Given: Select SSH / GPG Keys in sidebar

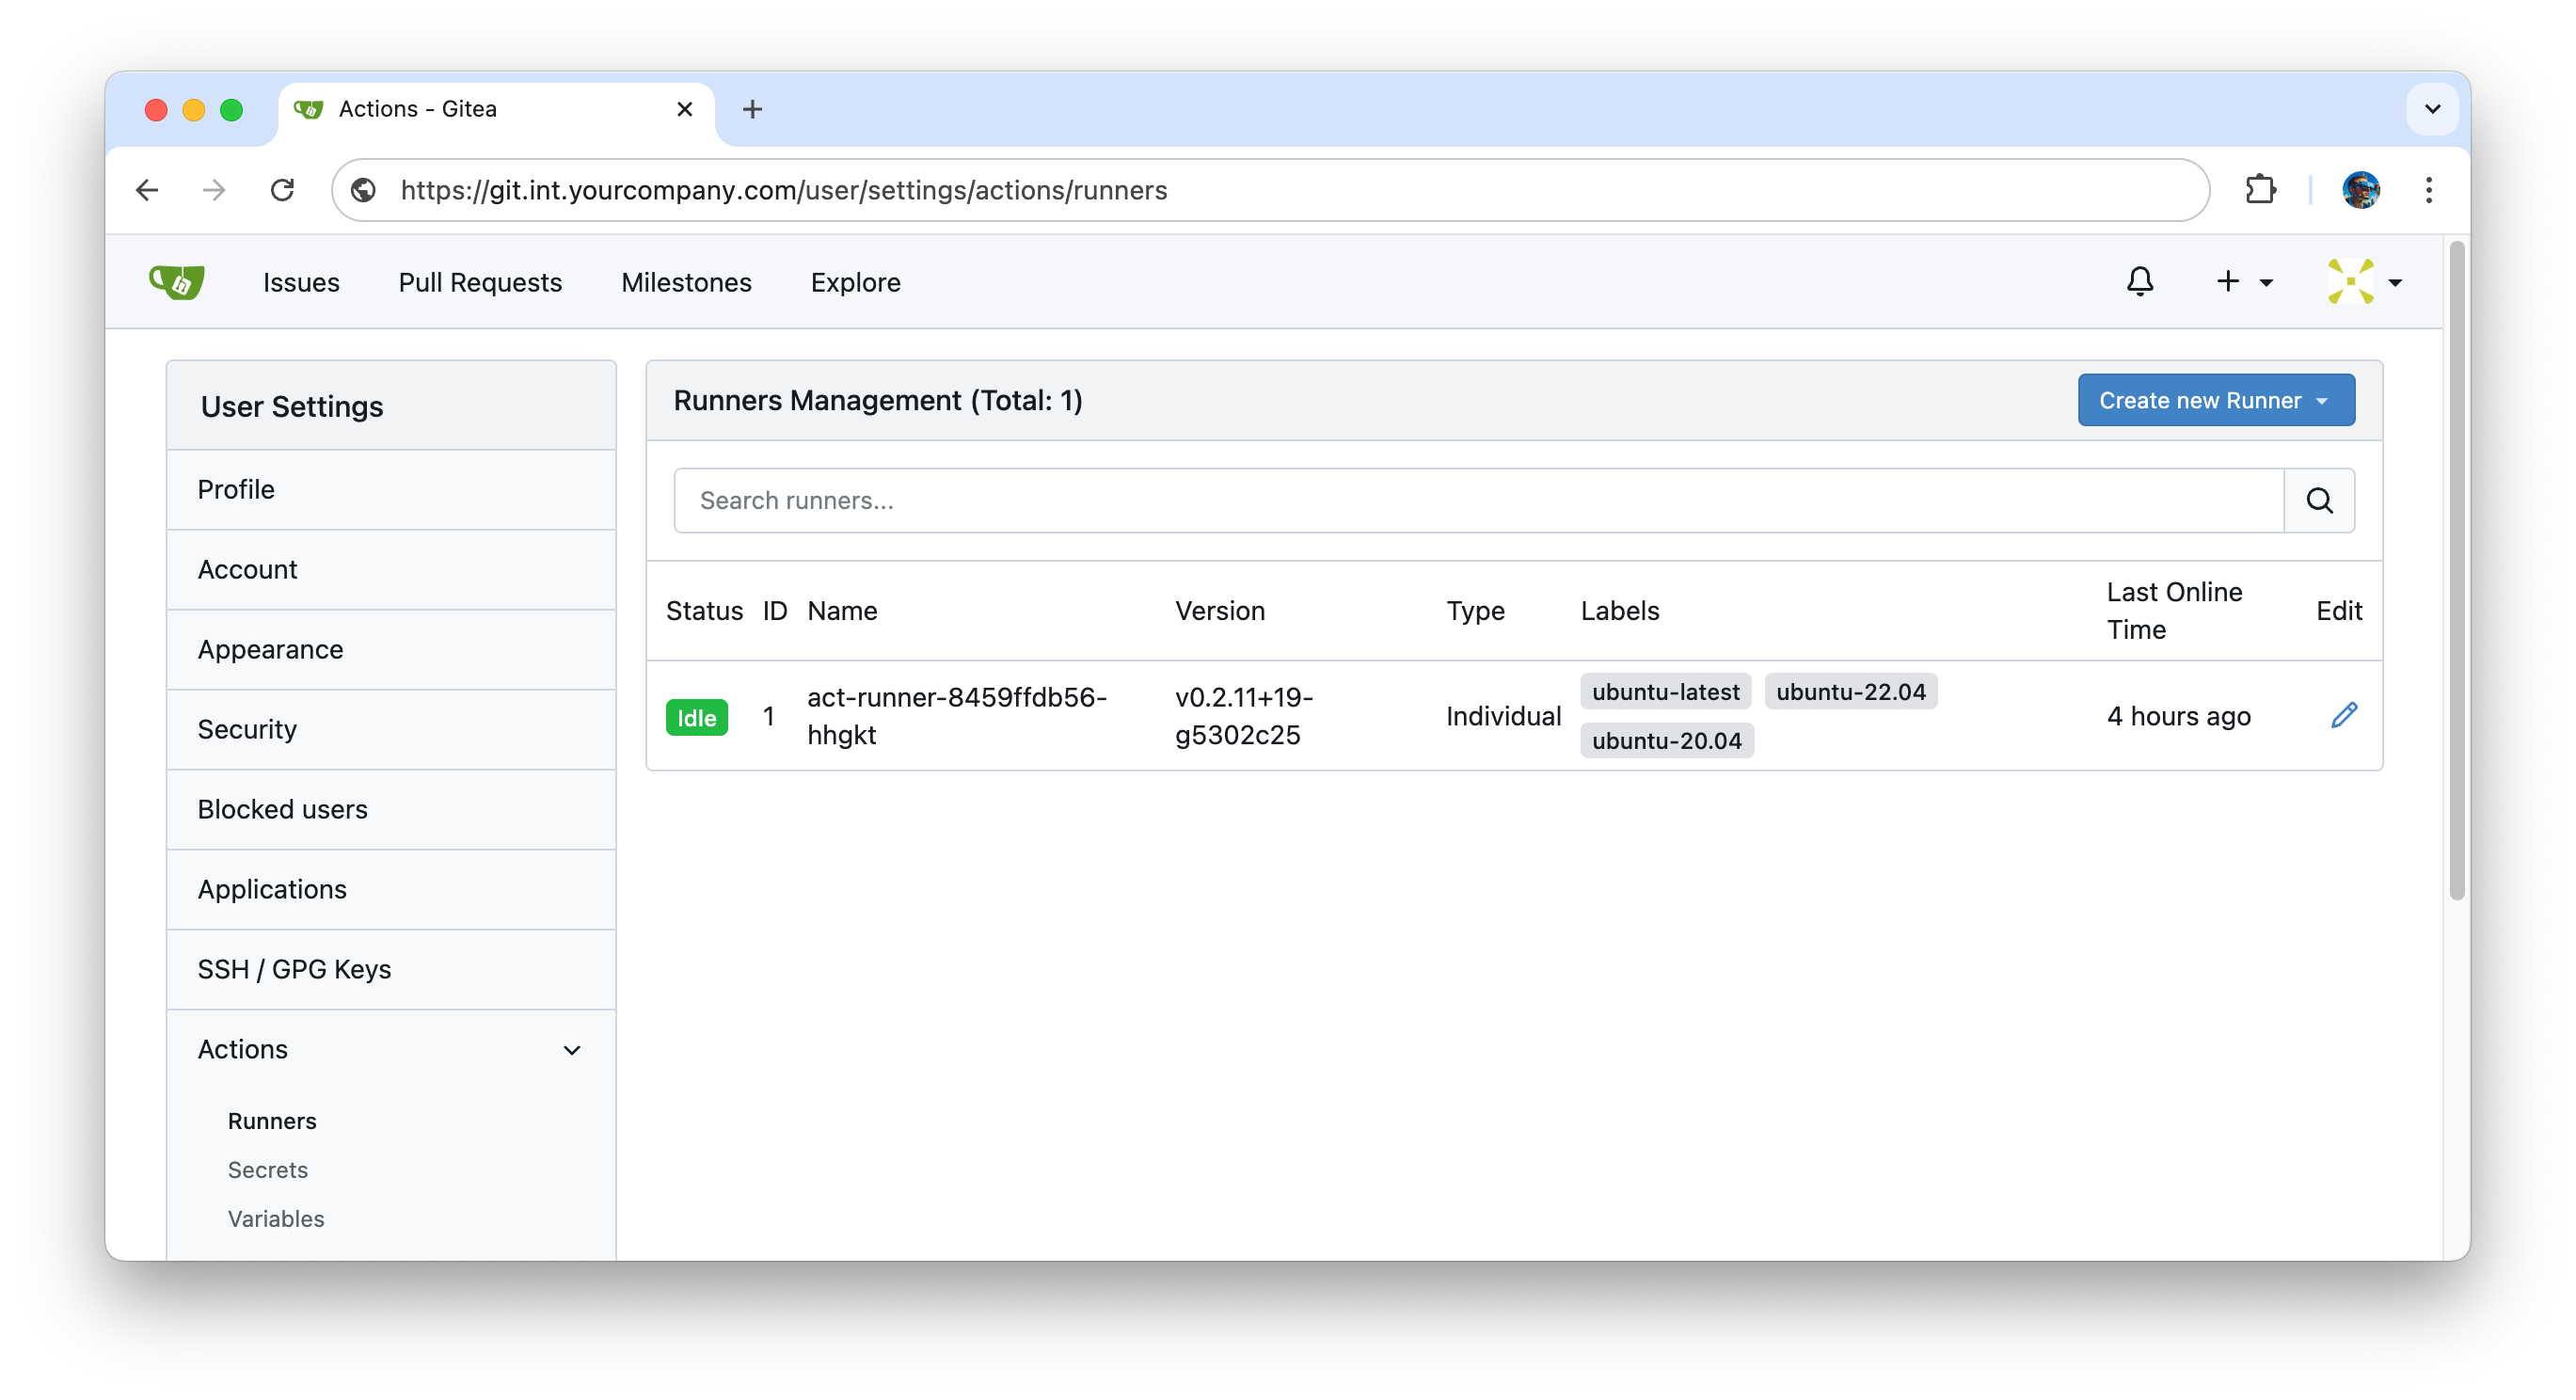Looking at the screenshot, I should [294, 969].
